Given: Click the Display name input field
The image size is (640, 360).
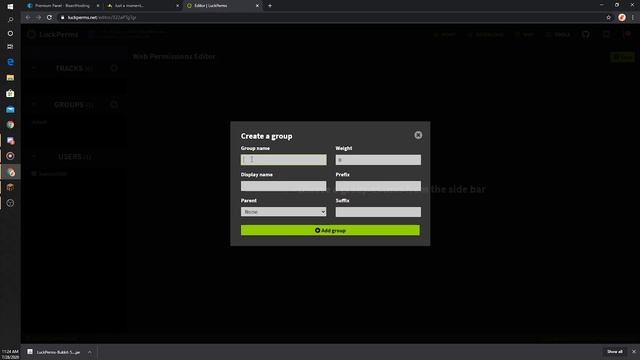Looking at the screenshot, I should pos(283,186).
